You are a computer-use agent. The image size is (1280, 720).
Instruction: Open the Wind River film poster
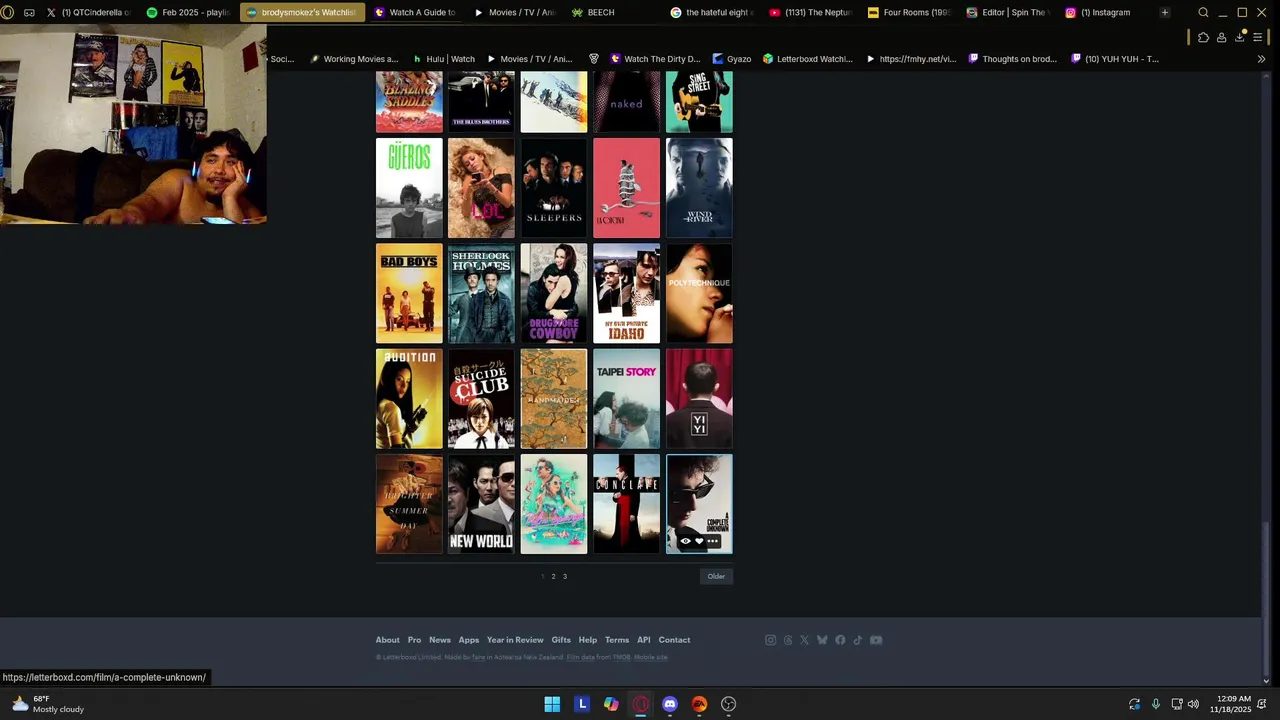(x=699, y=188)
